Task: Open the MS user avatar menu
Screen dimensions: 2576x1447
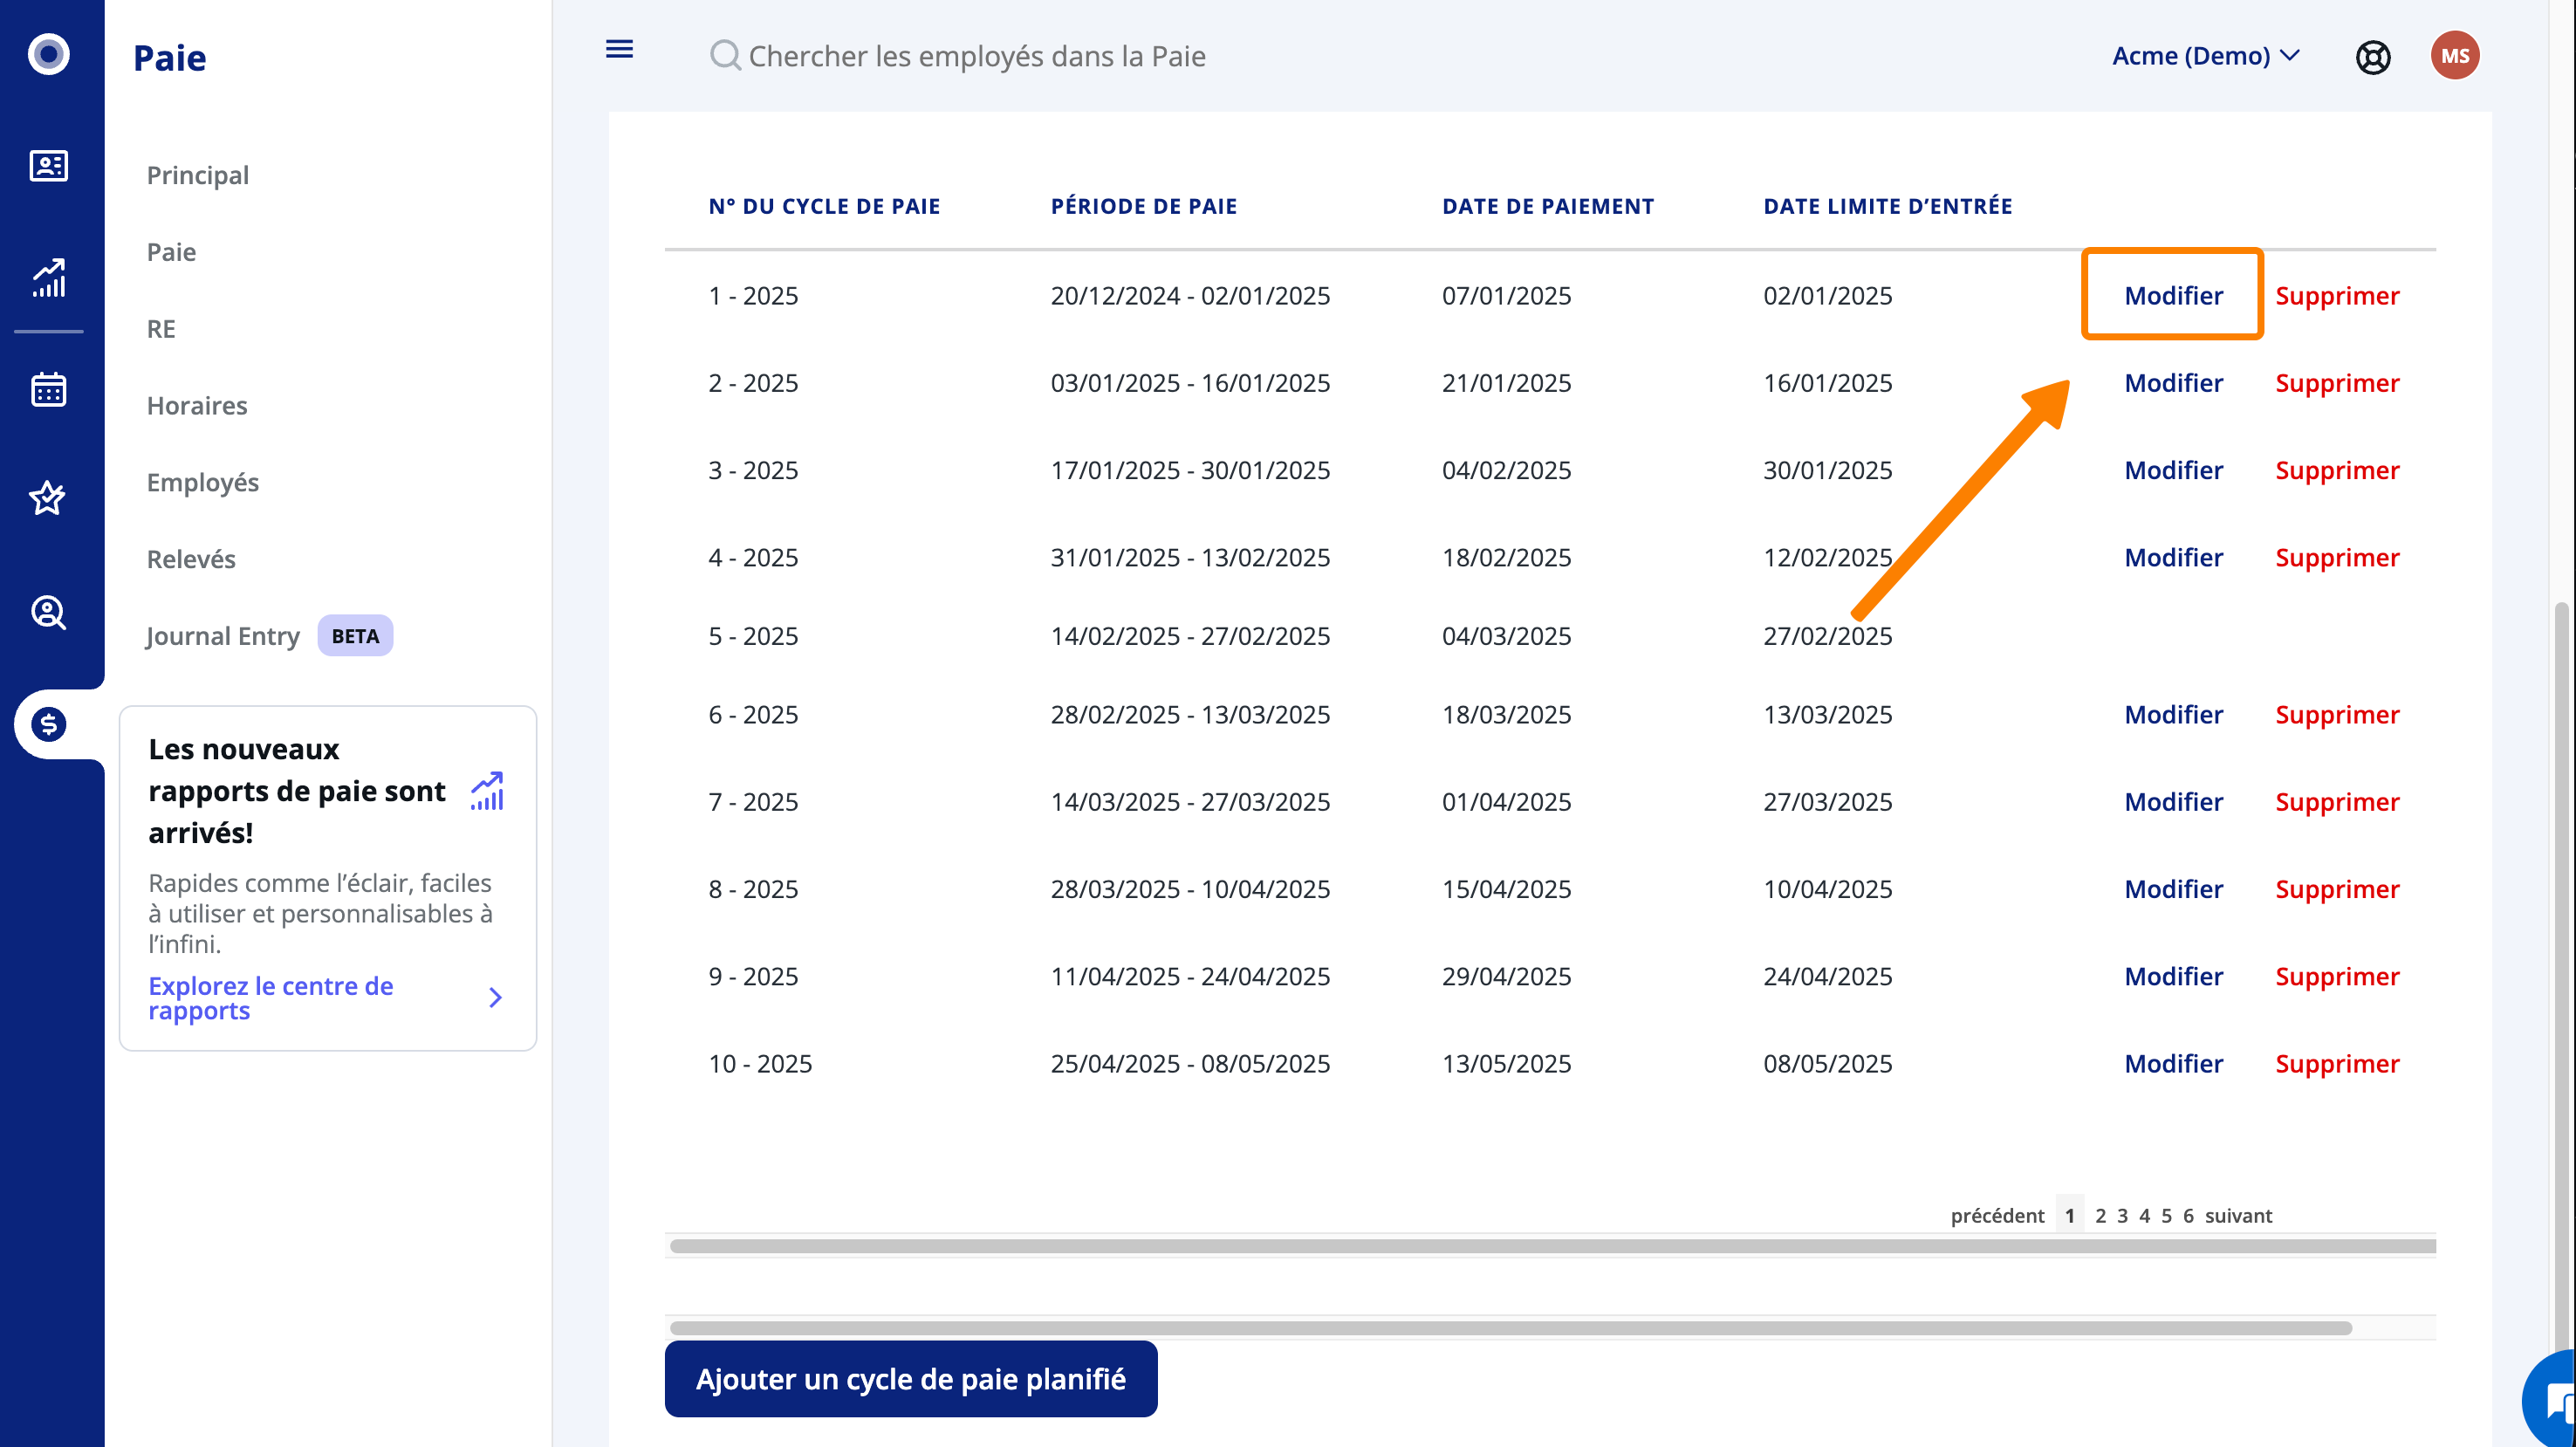Action: point(2454,56)
